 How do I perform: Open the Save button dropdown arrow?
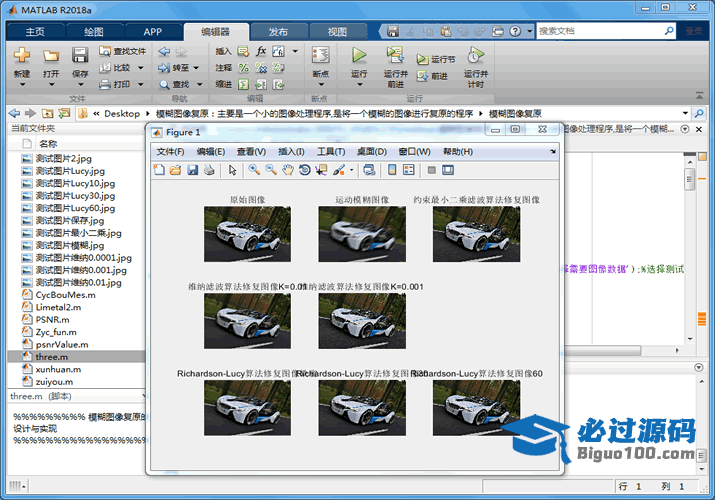pyautogui.click(x=80, y=84)
